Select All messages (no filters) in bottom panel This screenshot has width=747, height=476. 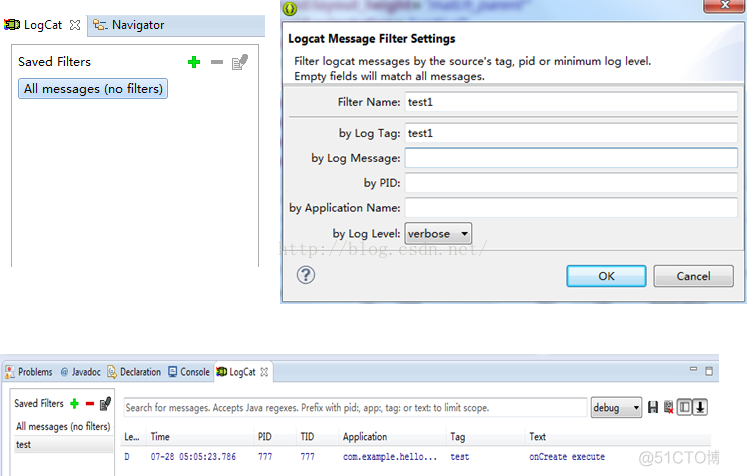[x=63, y=426]
